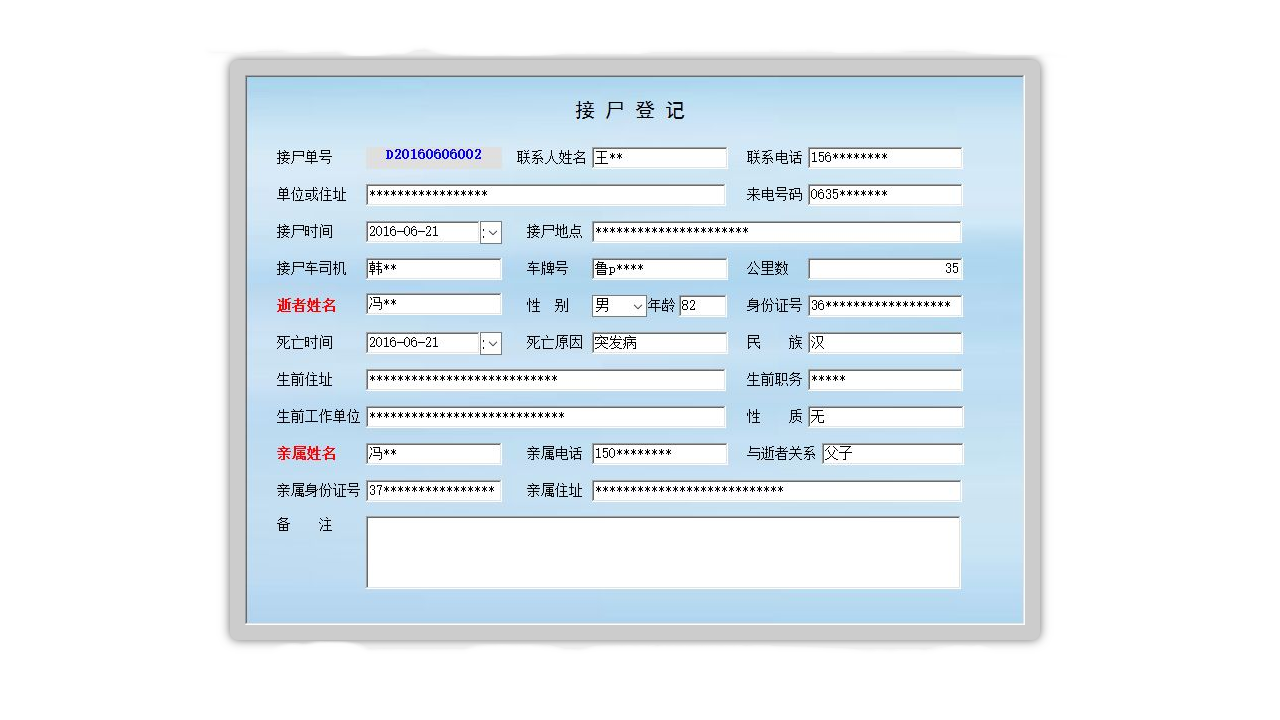This screenshot has width=1280, height=720.
Task: Select the 年龄 age field showing 82
Action: [x=702, y=305]
